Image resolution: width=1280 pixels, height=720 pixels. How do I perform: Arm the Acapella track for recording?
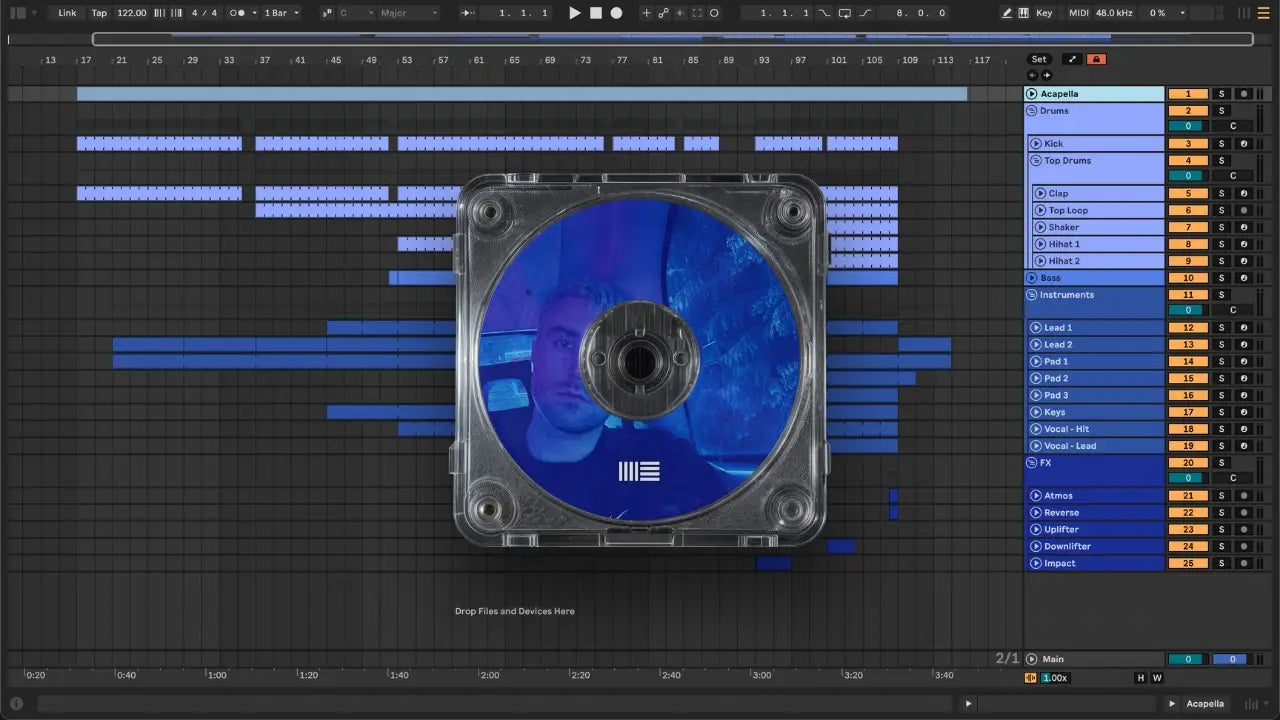click(1244, 94)
